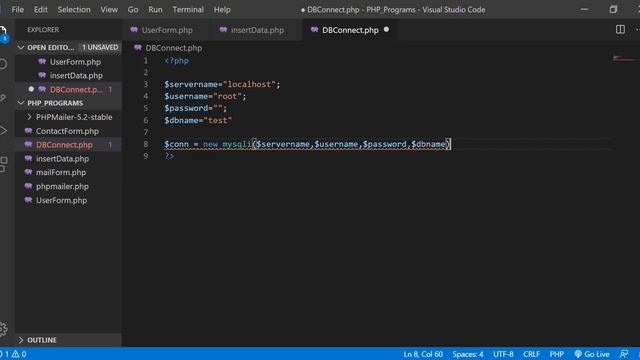Open the errors and warnings status indicator
Screen dimensions: 640x360
(13, 354)
